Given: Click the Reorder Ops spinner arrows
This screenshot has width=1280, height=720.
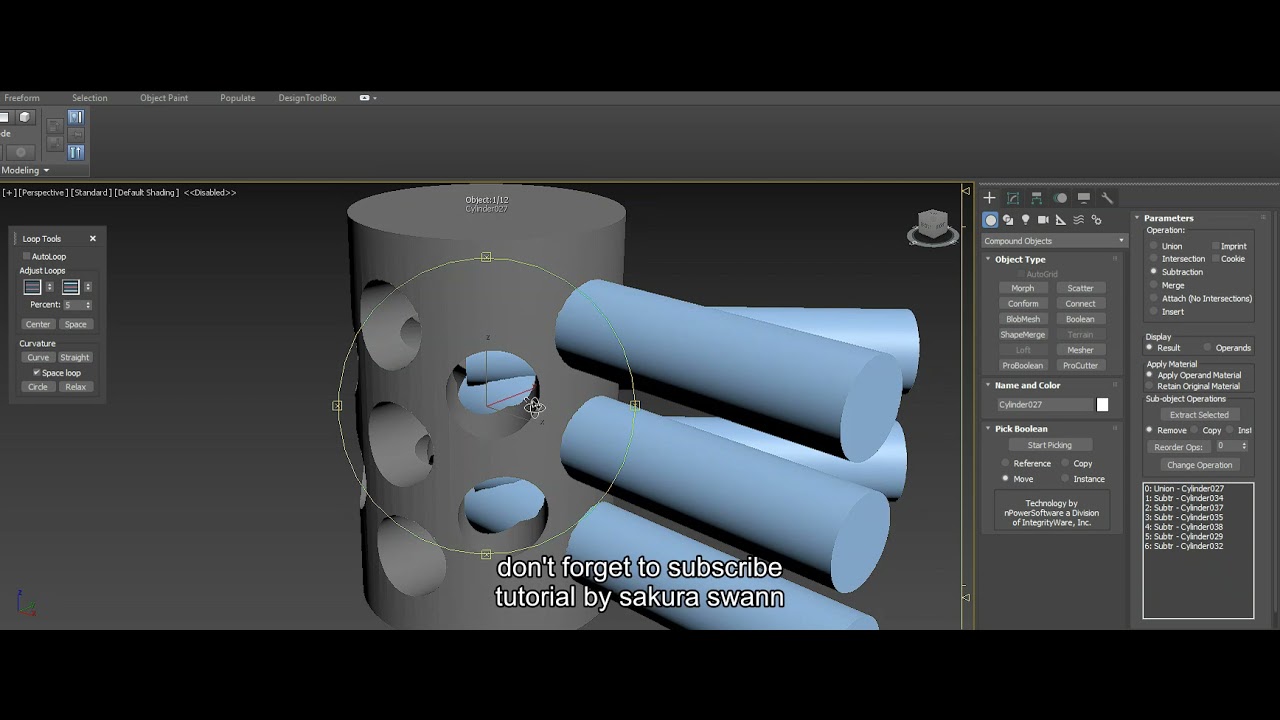Looking at the screenshot, I should (x=1244, y=447).
